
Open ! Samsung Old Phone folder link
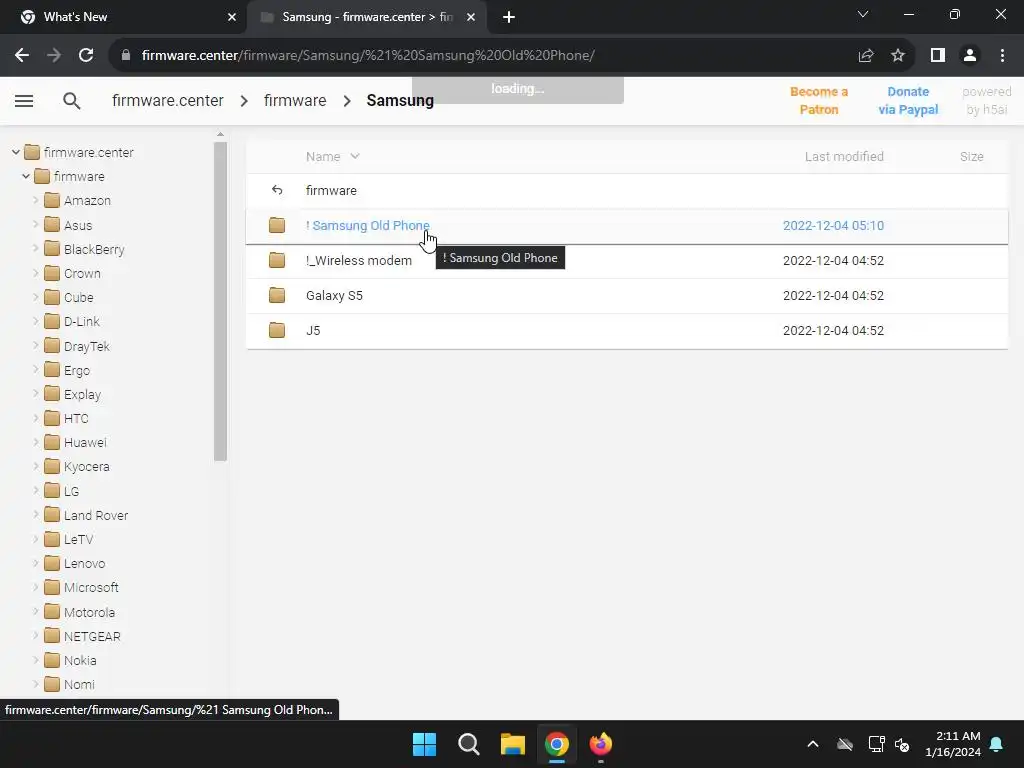pyautogui.click(x=368, y=225)
